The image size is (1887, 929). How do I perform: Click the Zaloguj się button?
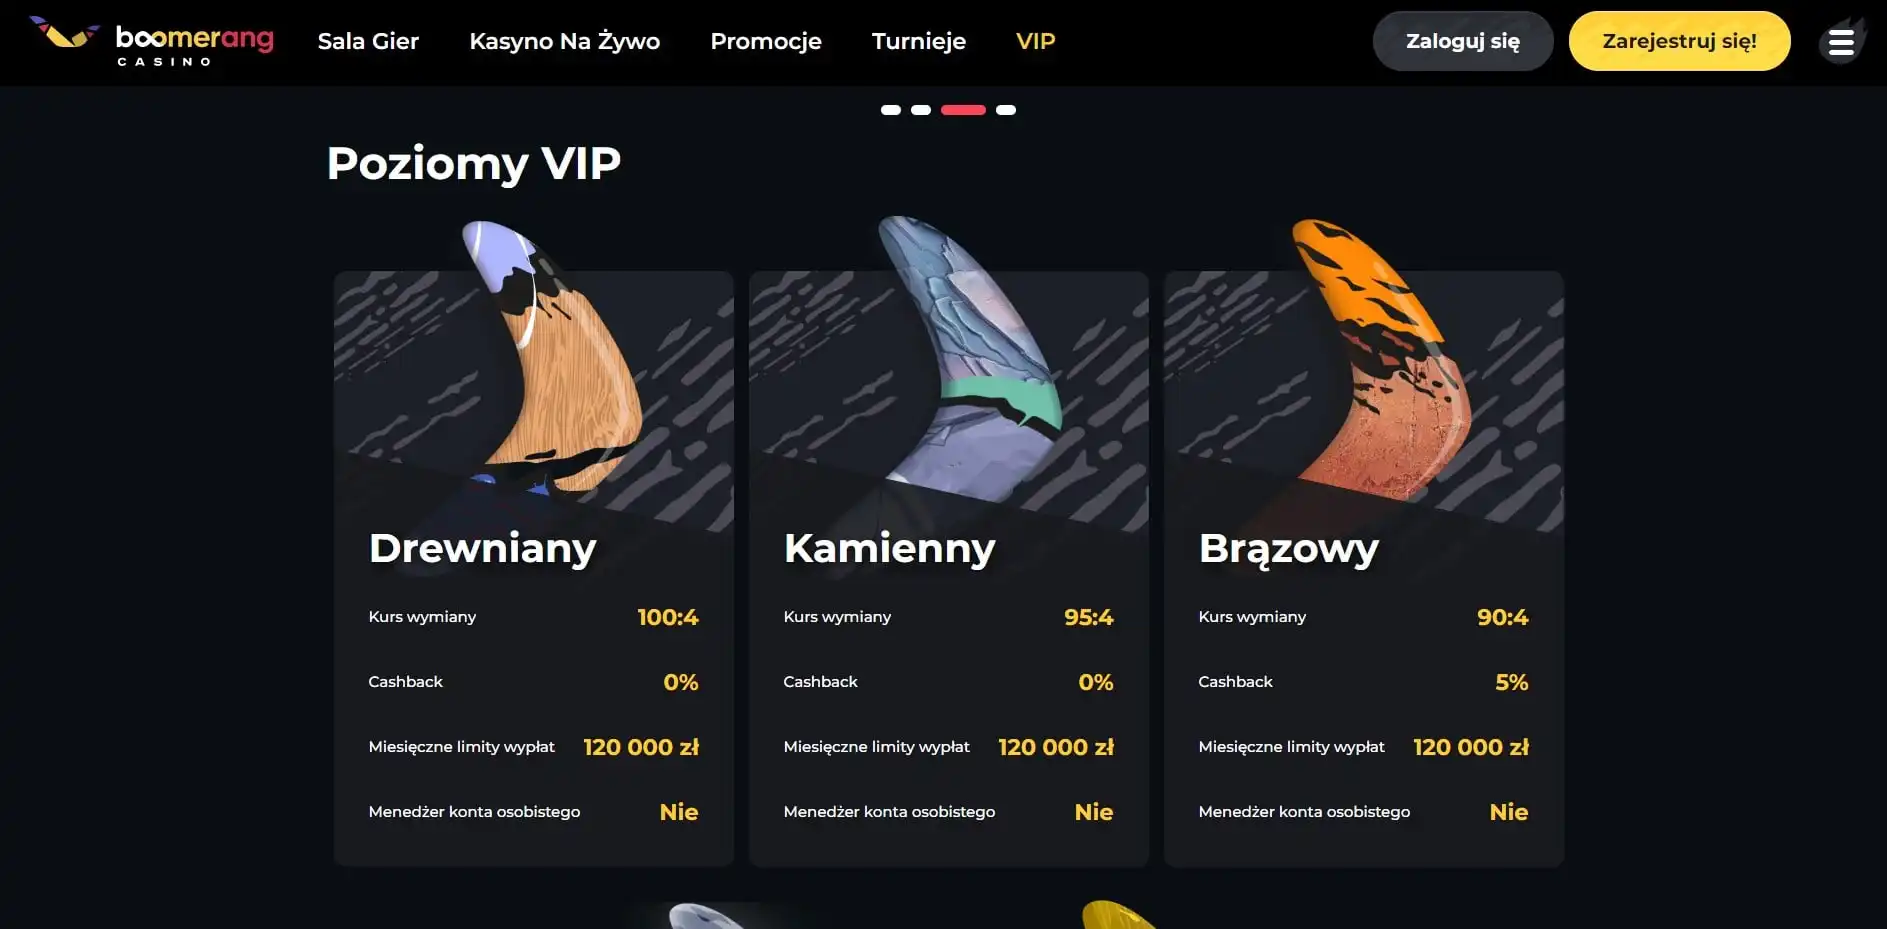1463,41
